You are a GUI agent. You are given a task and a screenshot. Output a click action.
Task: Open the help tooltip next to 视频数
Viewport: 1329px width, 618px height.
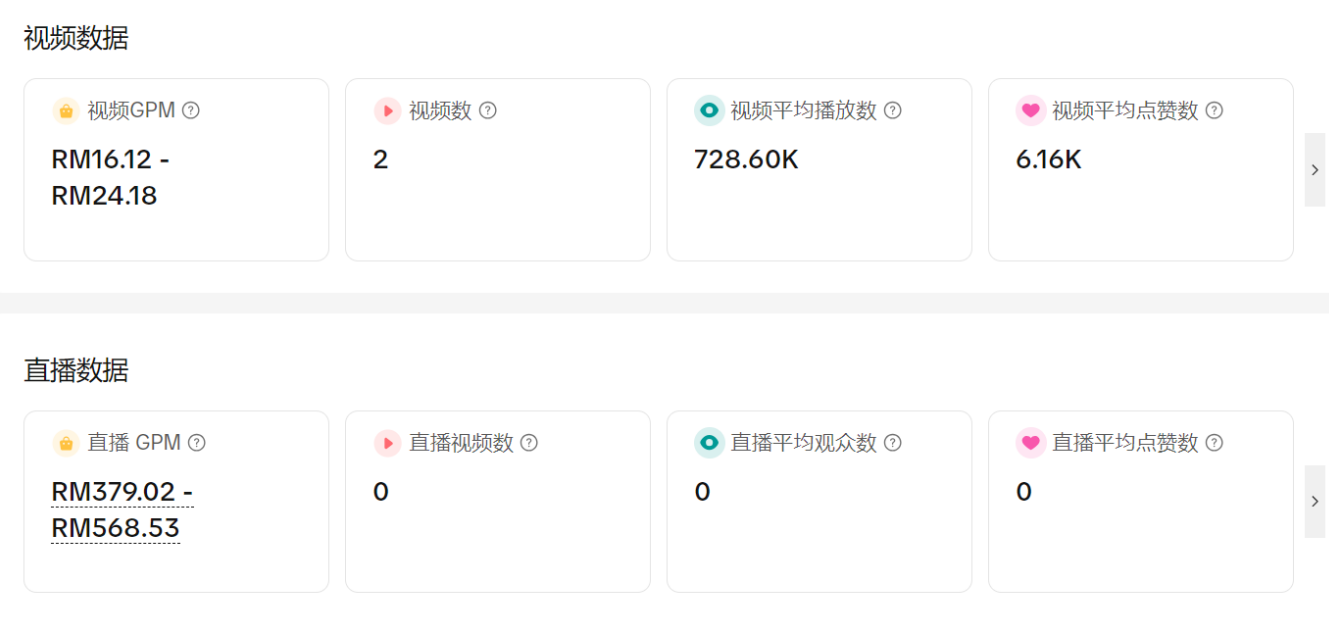tap(486, 111)
